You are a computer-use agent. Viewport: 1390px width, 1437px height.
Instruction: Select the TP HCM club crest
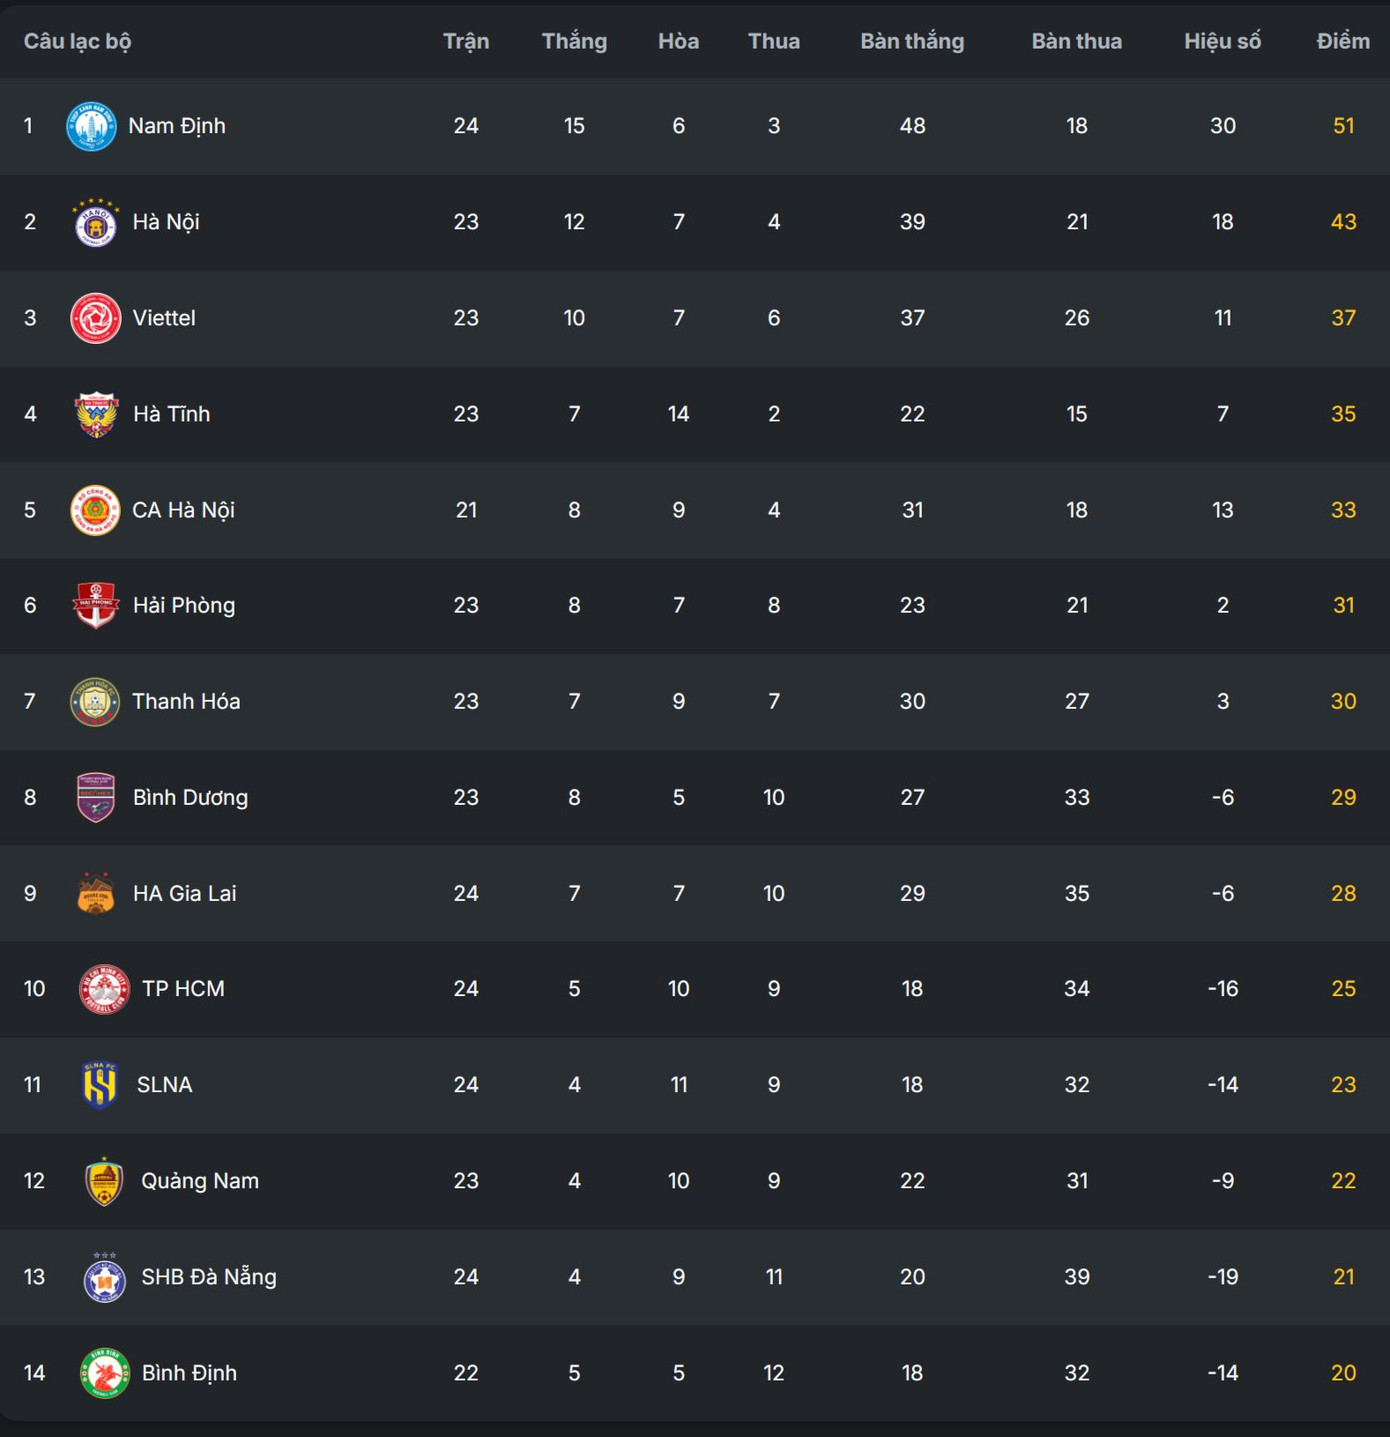click(104, 989)
